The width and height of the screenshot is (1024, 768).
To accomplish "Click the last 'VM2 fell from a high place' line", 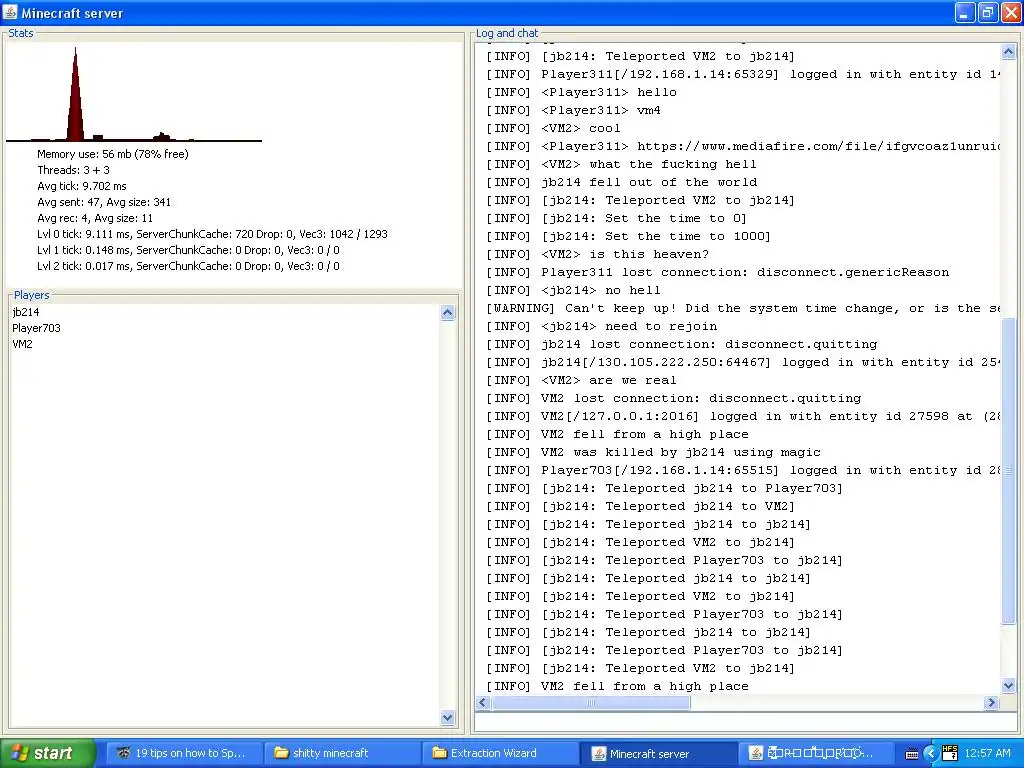I will click(618, 686).
